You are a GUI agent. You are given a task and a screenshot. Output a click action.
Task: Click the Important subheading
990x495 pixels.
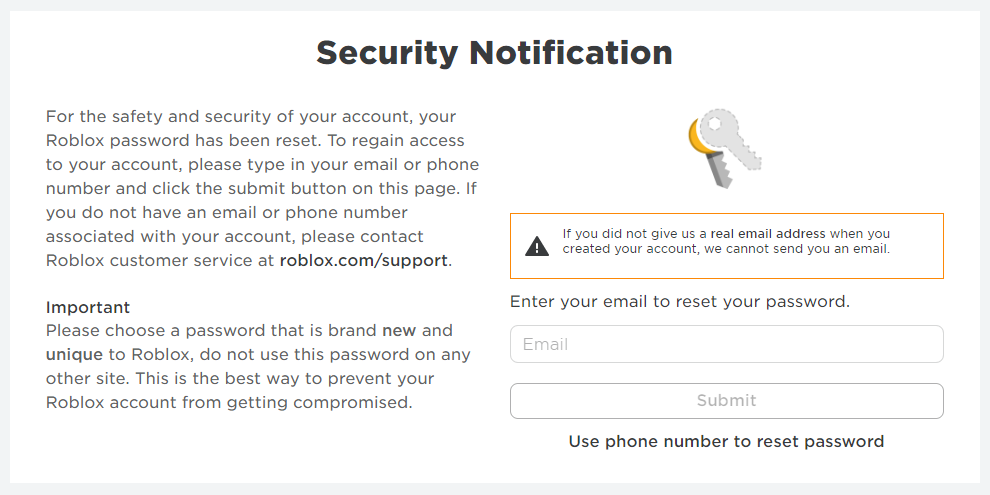pyautogui.click(x=88, y=307)
